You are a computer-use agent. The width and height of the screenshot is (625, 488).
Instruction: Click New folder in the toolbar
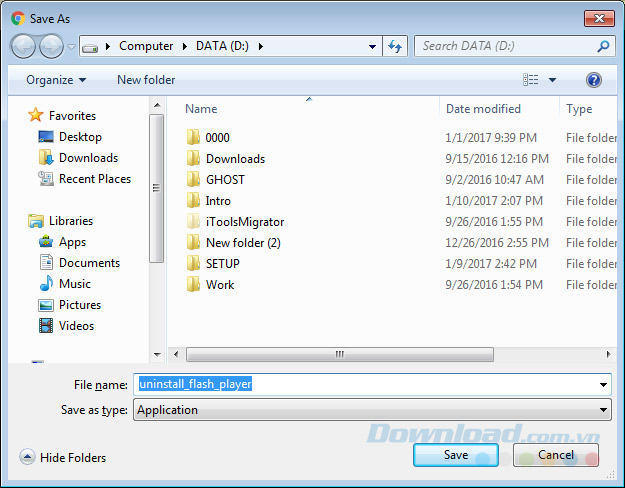146,80
